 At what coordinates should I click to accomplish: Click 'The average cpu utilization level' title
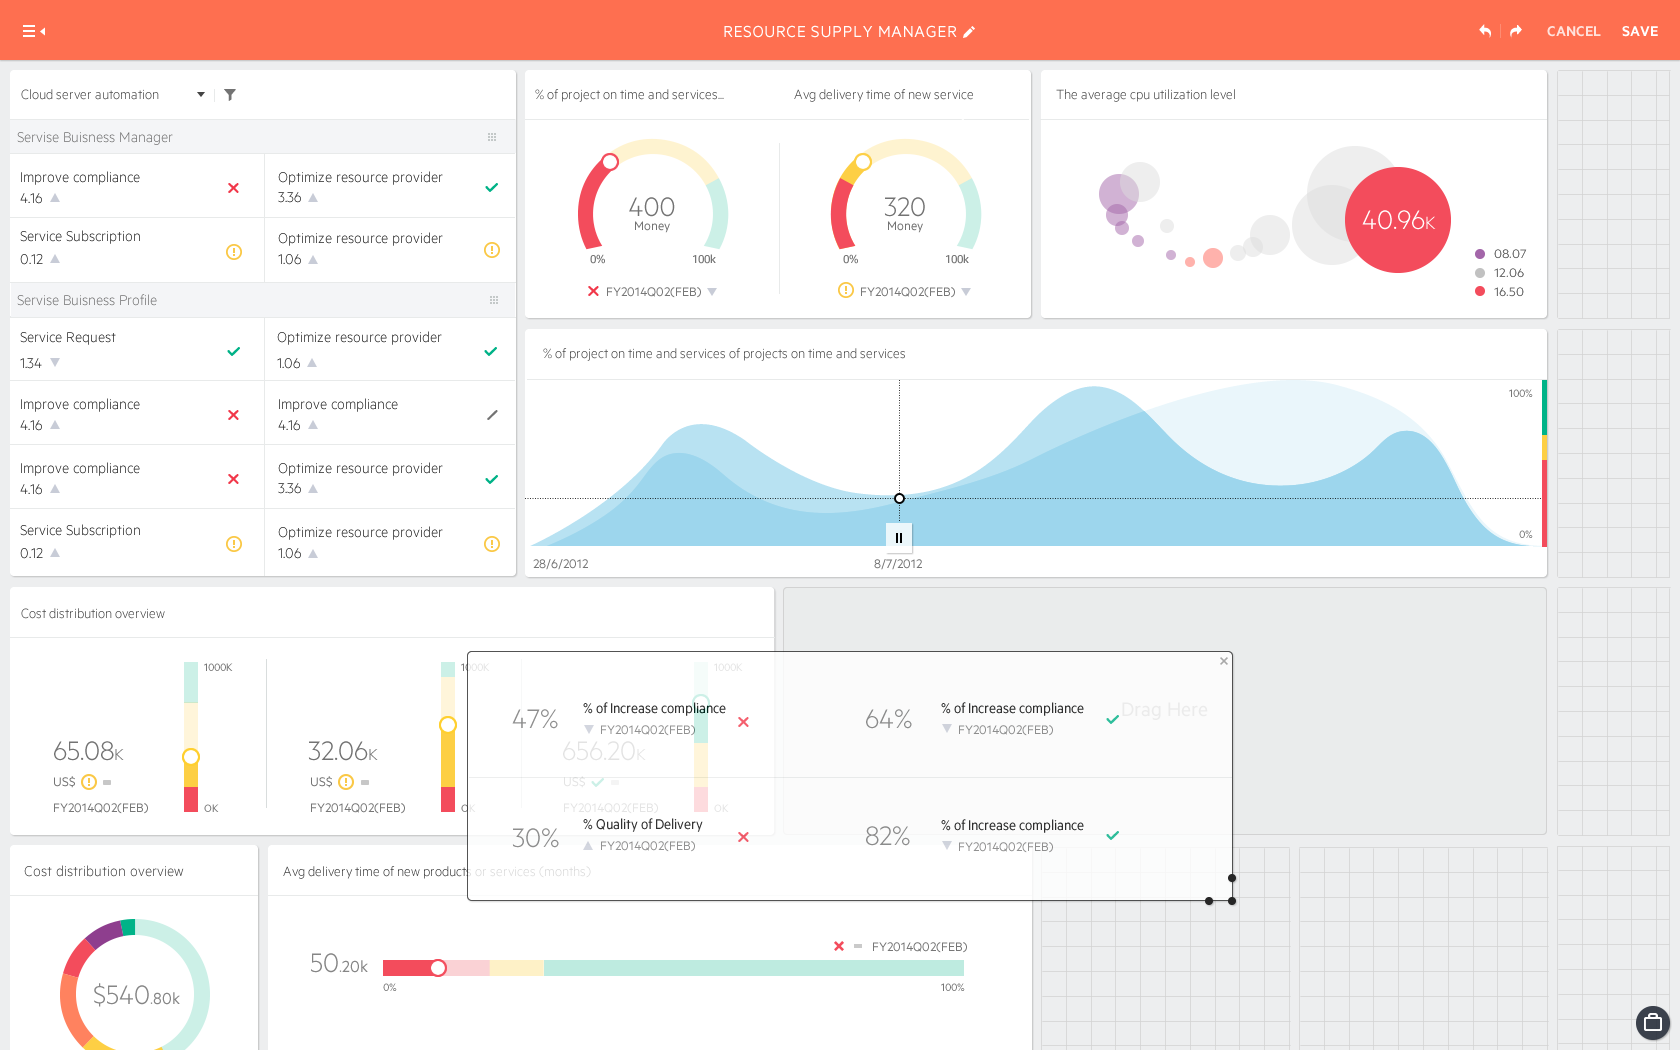click(x=1146, y=95)
